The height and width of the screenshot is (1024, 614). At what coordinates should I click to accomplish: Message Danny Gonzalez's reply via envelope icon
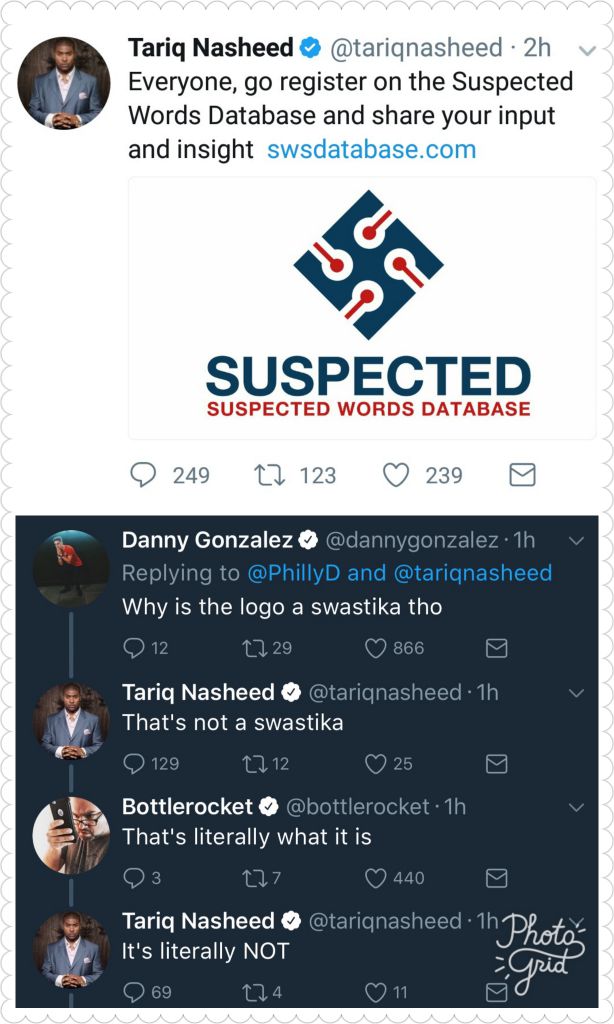(x=496, y=649)
